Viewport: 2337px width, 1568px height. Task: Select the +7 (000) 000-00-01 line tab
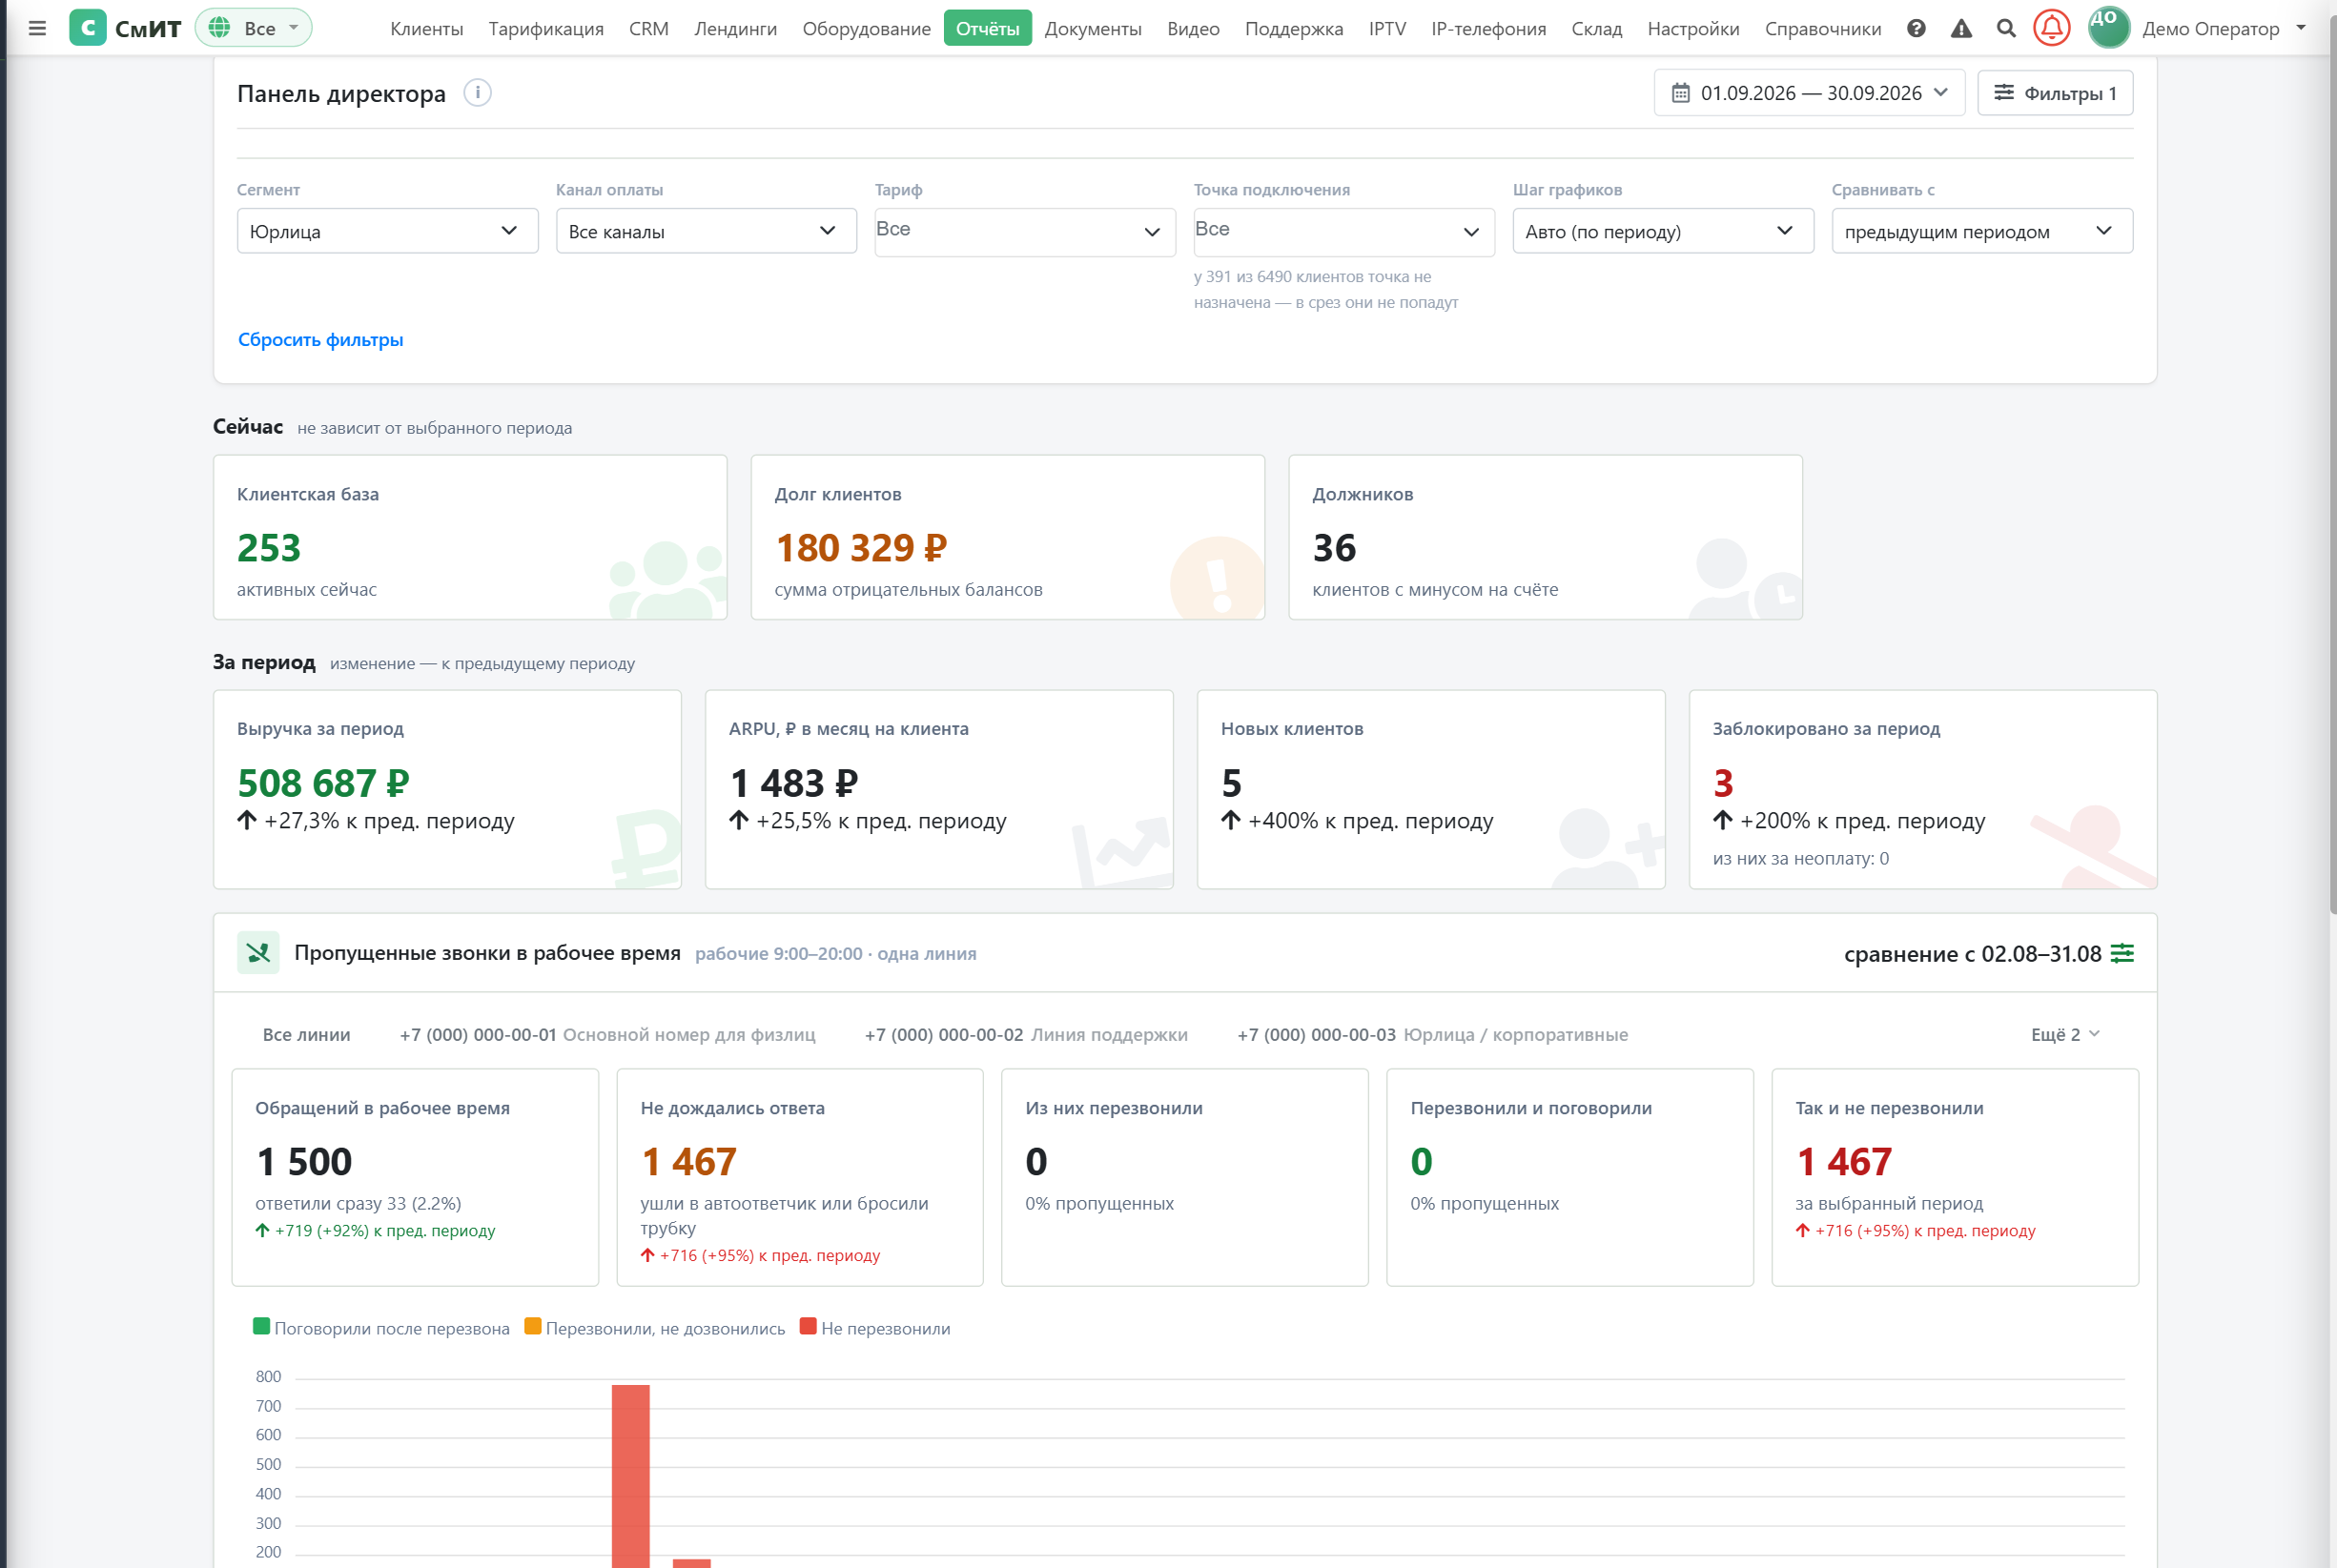(x=607, y=1034)
